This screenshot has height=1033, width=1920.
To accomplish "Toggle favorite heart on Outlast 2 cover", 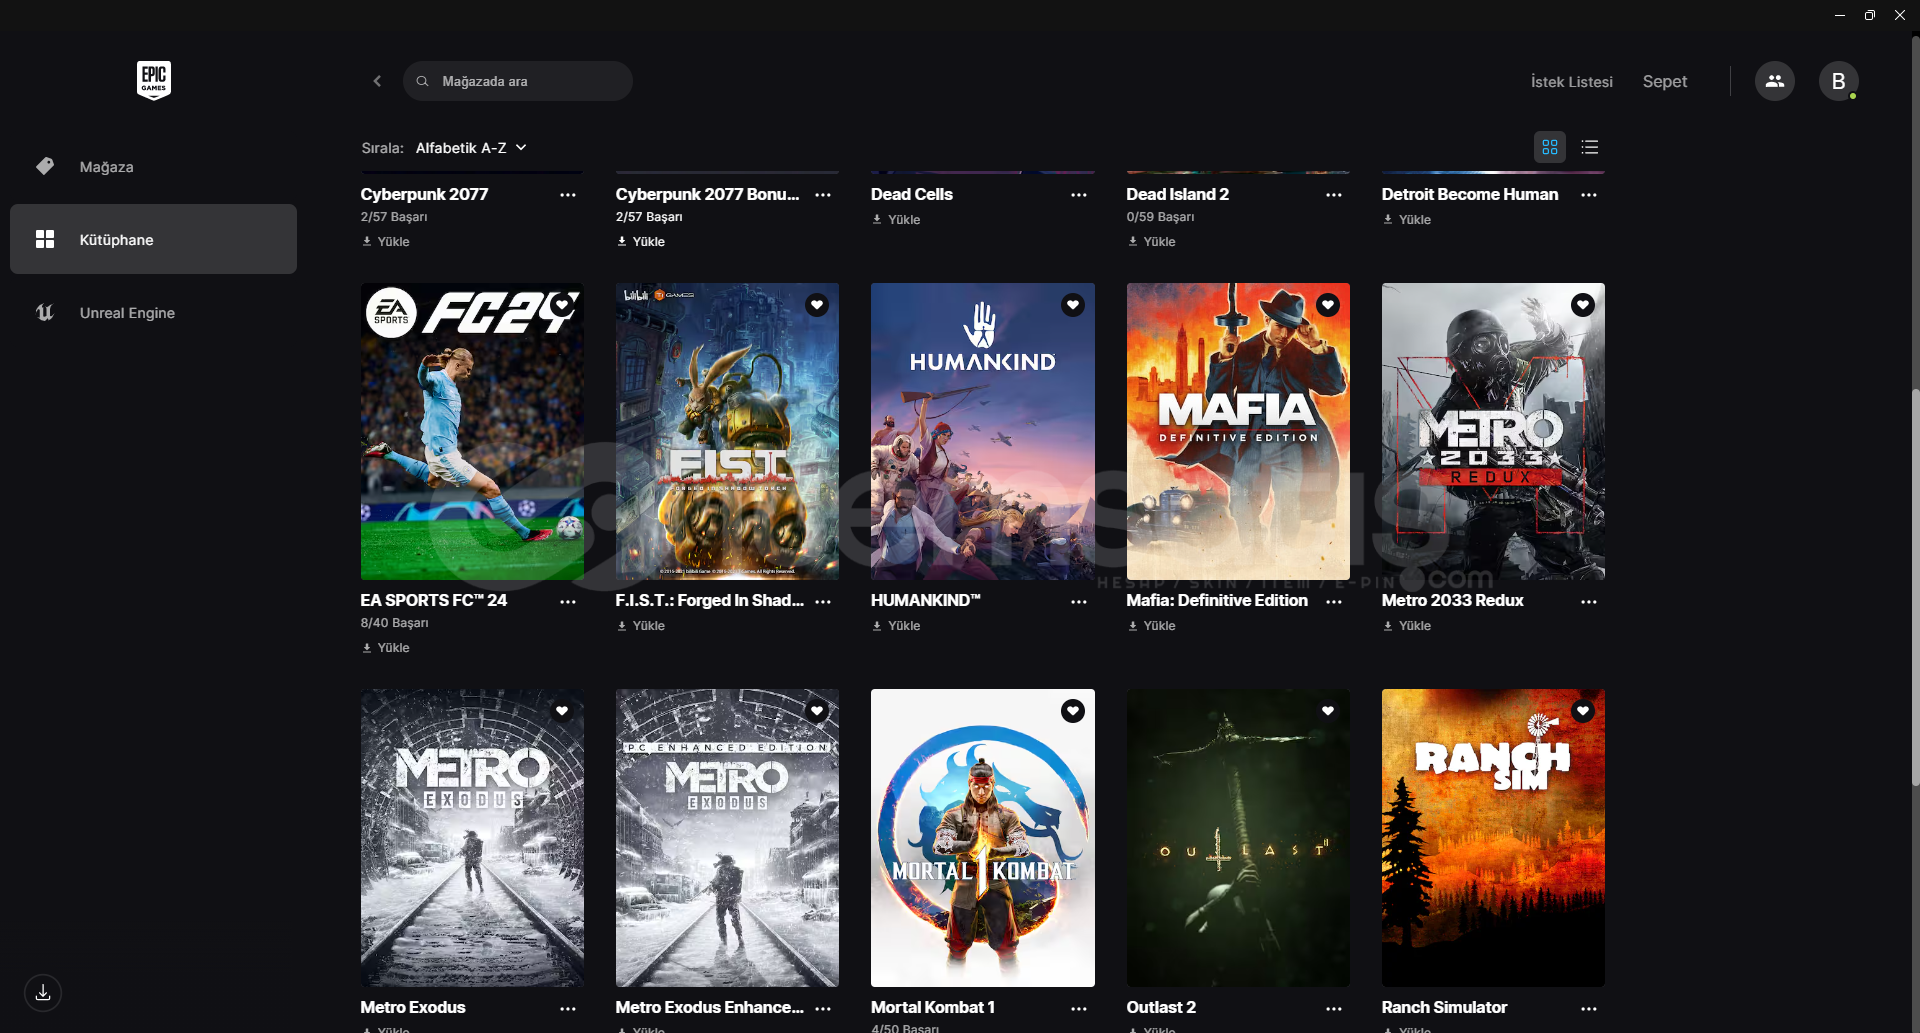I will click(1328, 711).
